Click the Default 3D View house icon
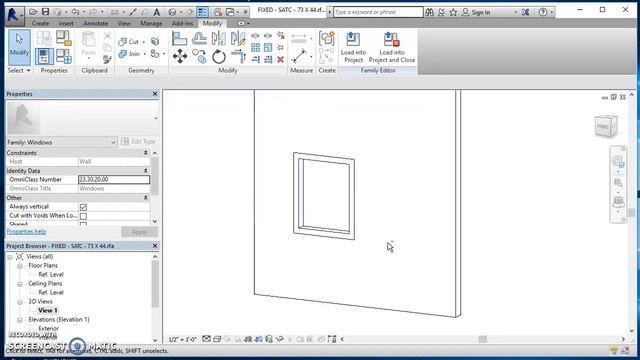Viewport: 640px width, 360px height. tap(172, 12)
